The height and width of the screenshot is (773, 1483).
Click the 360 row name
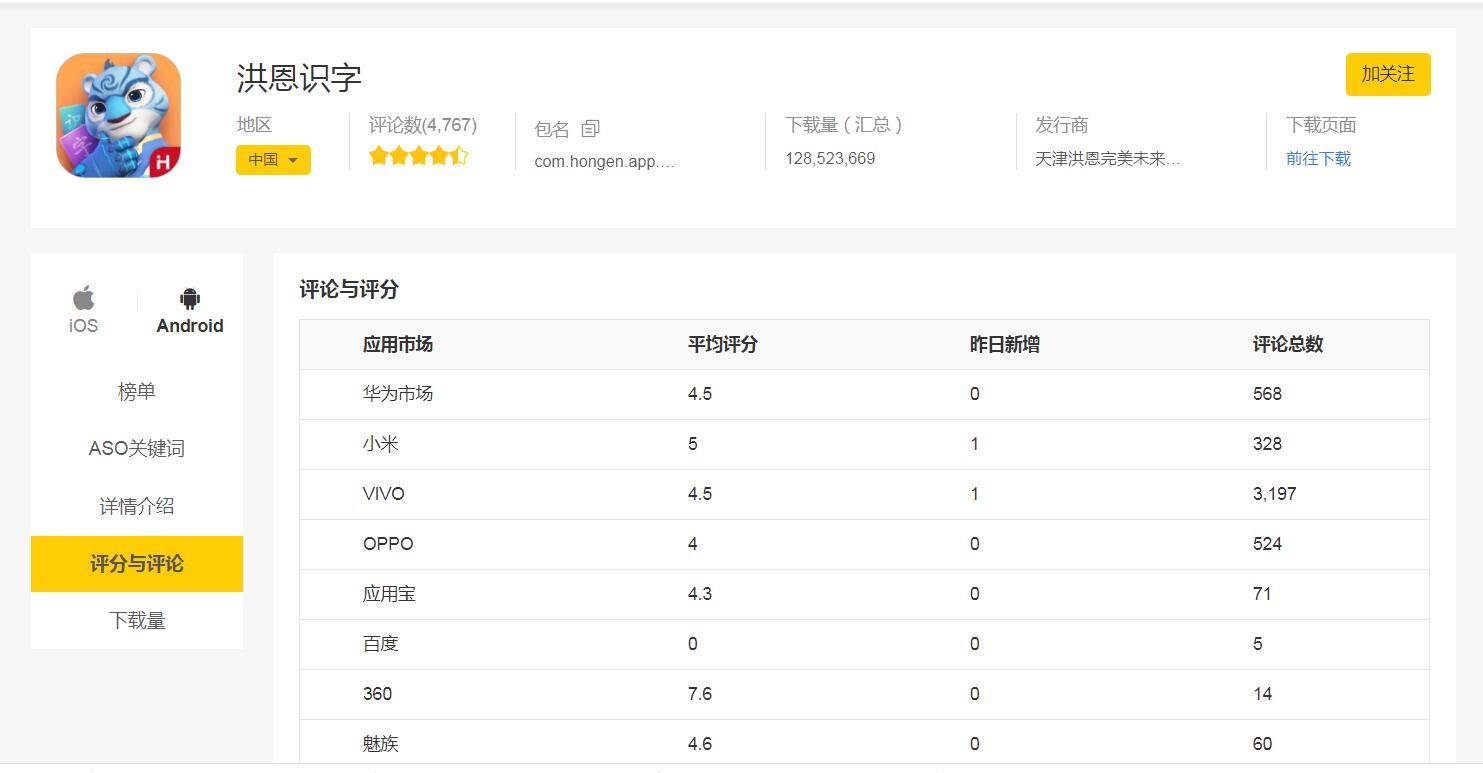(378, 694)
